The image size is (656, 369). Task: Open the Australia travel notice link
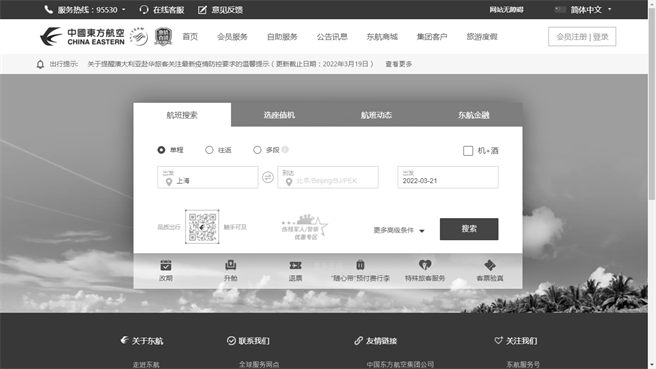coord(230,64)
